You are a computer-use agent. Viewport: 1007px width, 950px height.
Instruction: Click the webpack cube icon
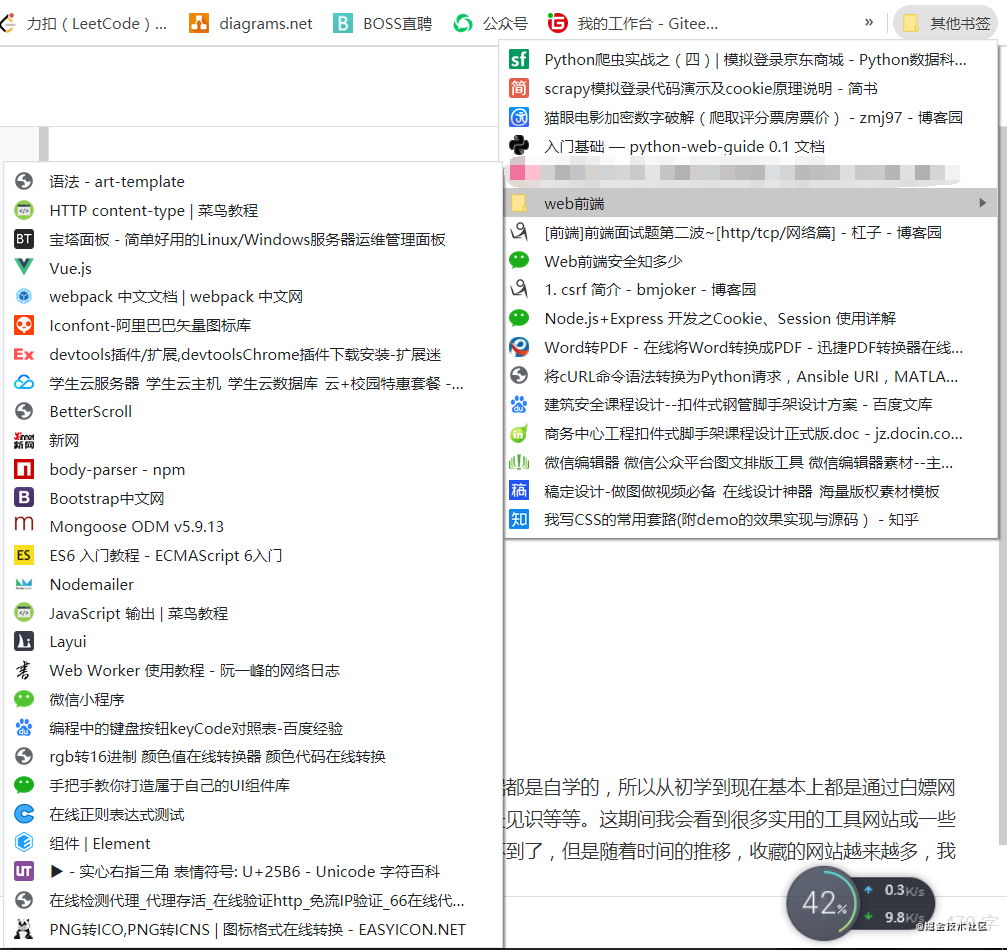[x=24, y=296]
